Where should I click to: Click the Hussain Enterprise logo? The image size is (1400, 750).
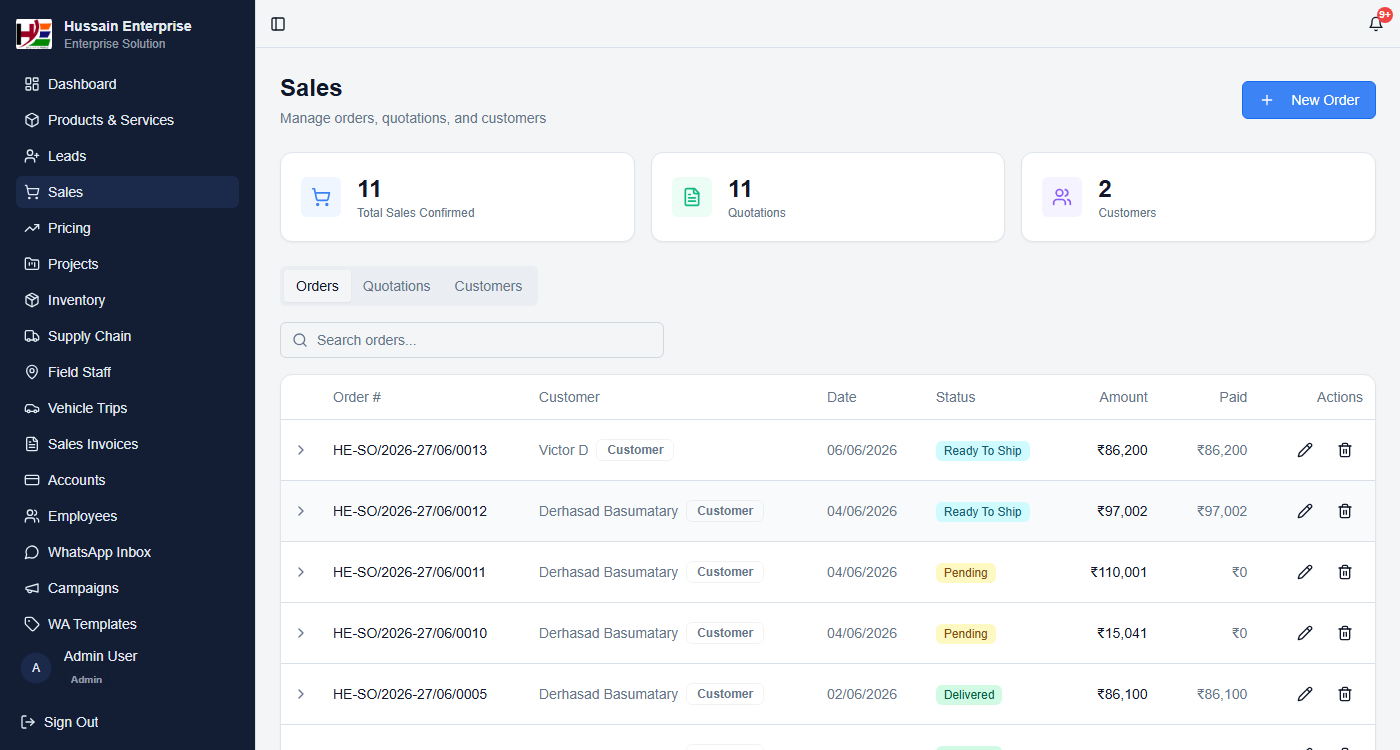(33, 34)
